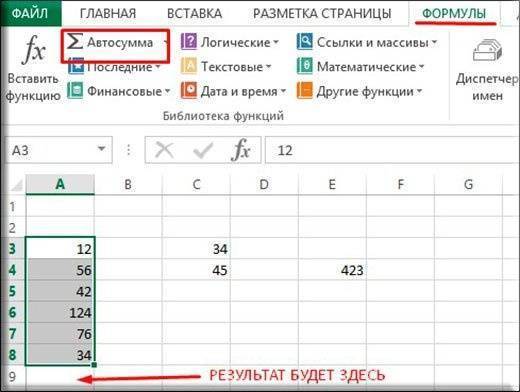Click the Insert Function fx icon in ribbon
The width and height of the screenshot is (520, 392).
click(x=33, y=50)
